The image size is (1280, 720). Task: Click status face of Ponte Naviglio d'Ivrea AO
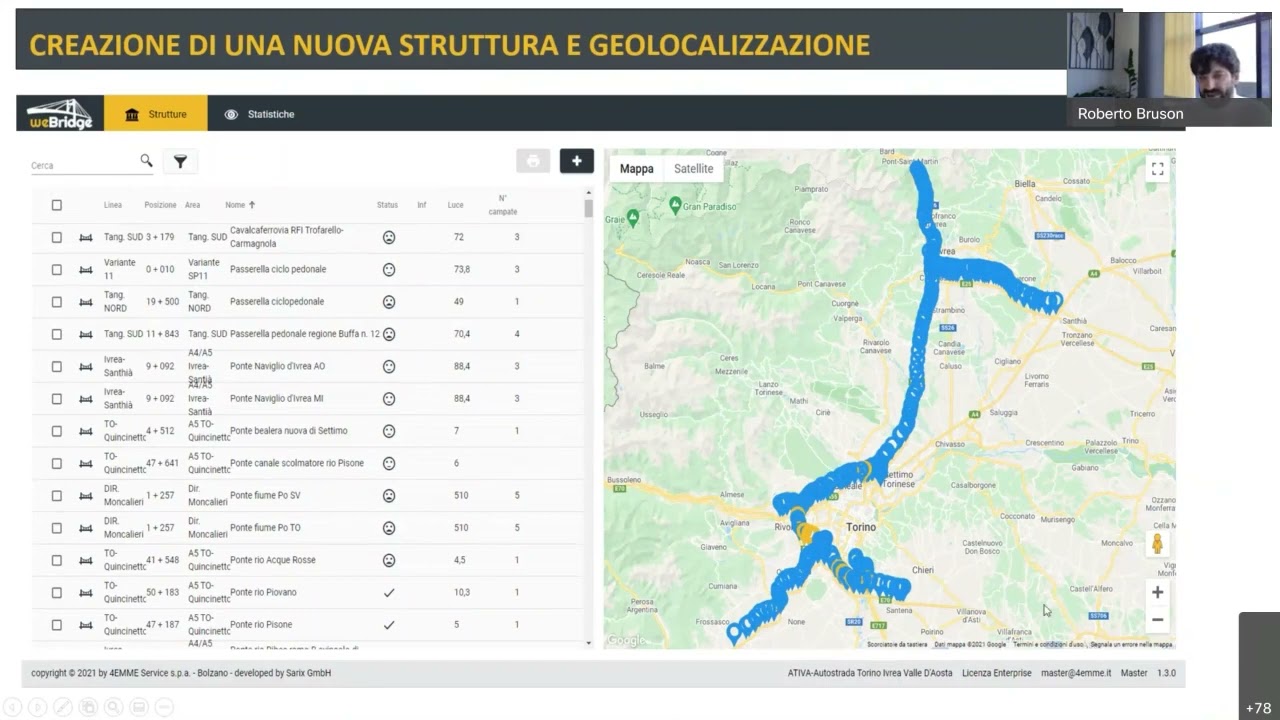(x=389, y=366)
